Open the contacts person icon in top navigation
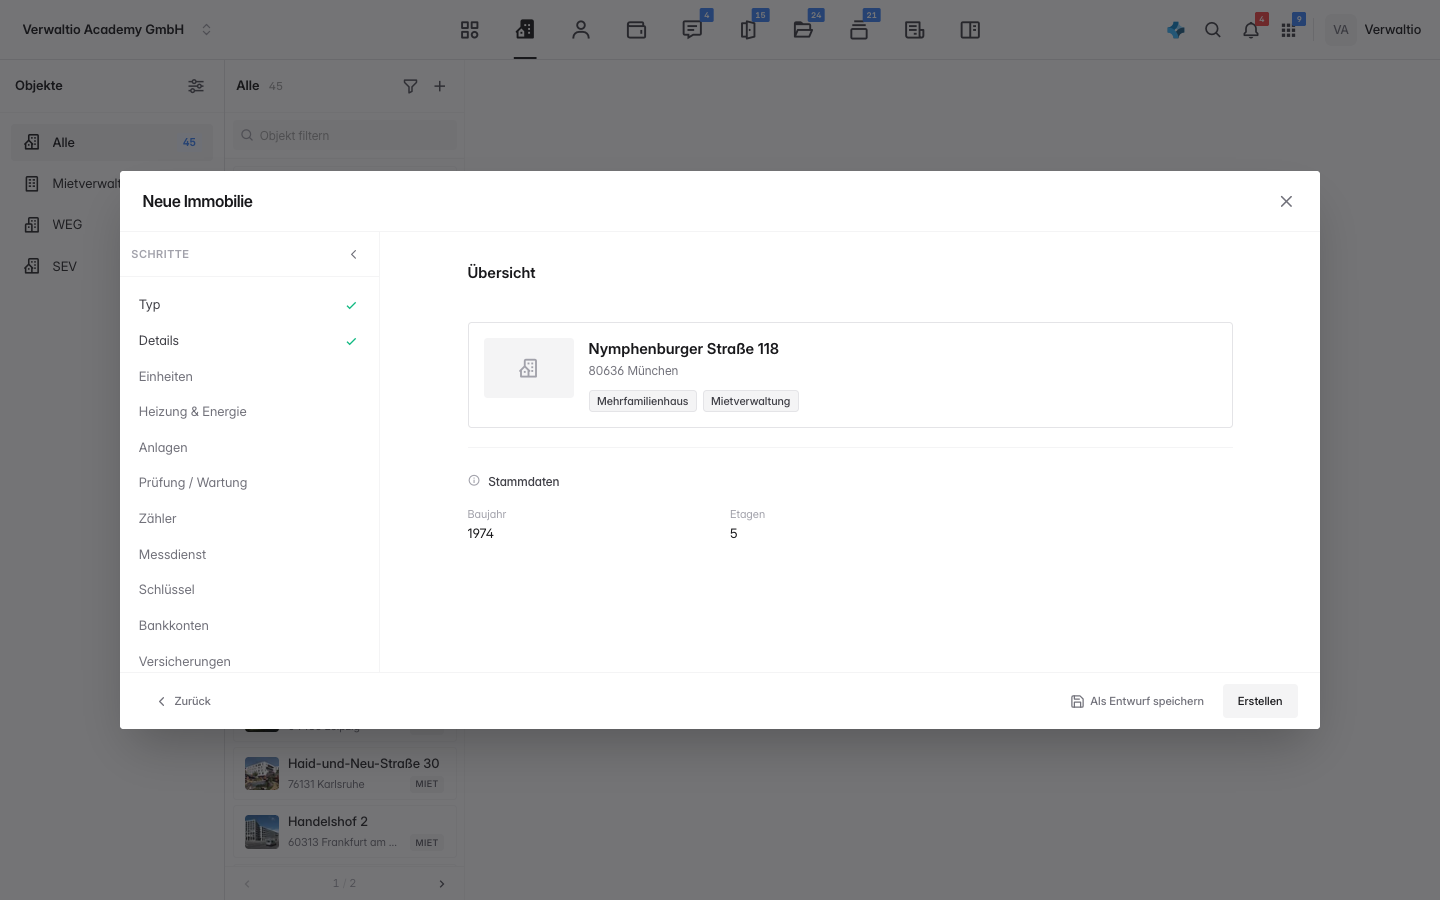The image size is (1440, 900). click(x=581, y=30)
